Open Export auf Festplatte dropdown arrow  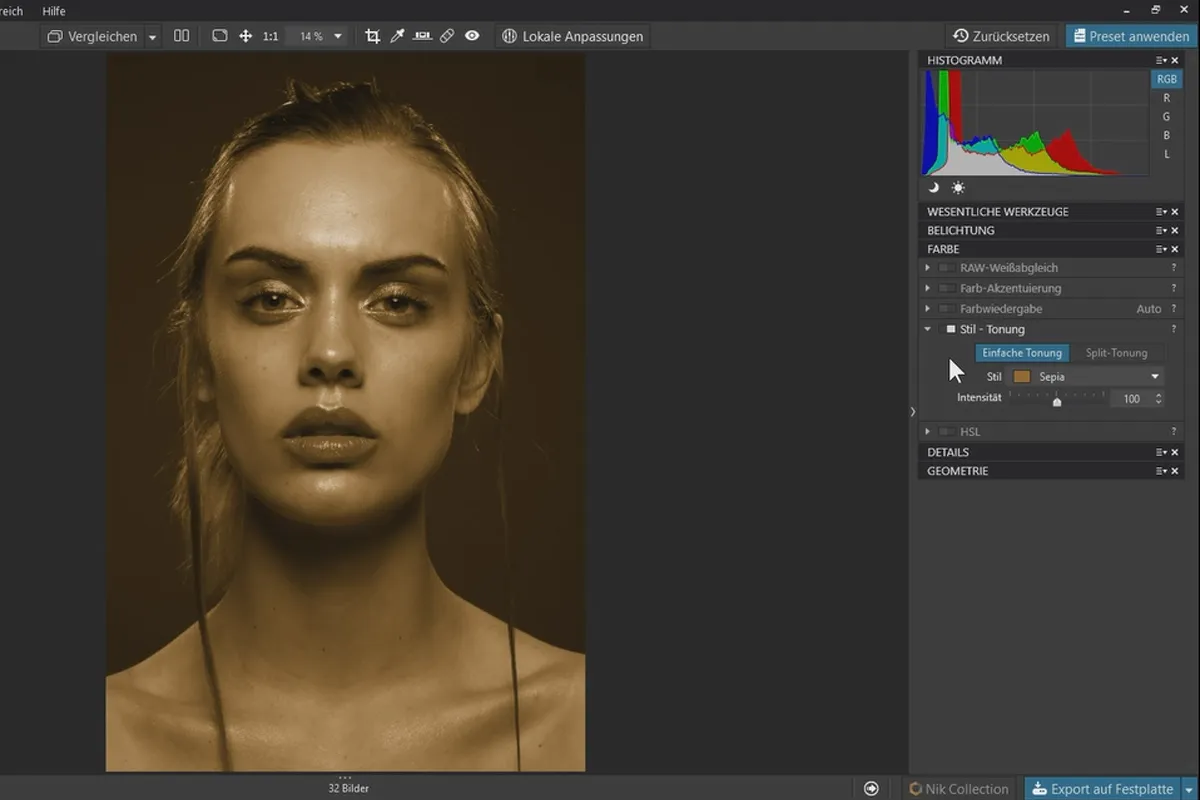[1189, 789]
